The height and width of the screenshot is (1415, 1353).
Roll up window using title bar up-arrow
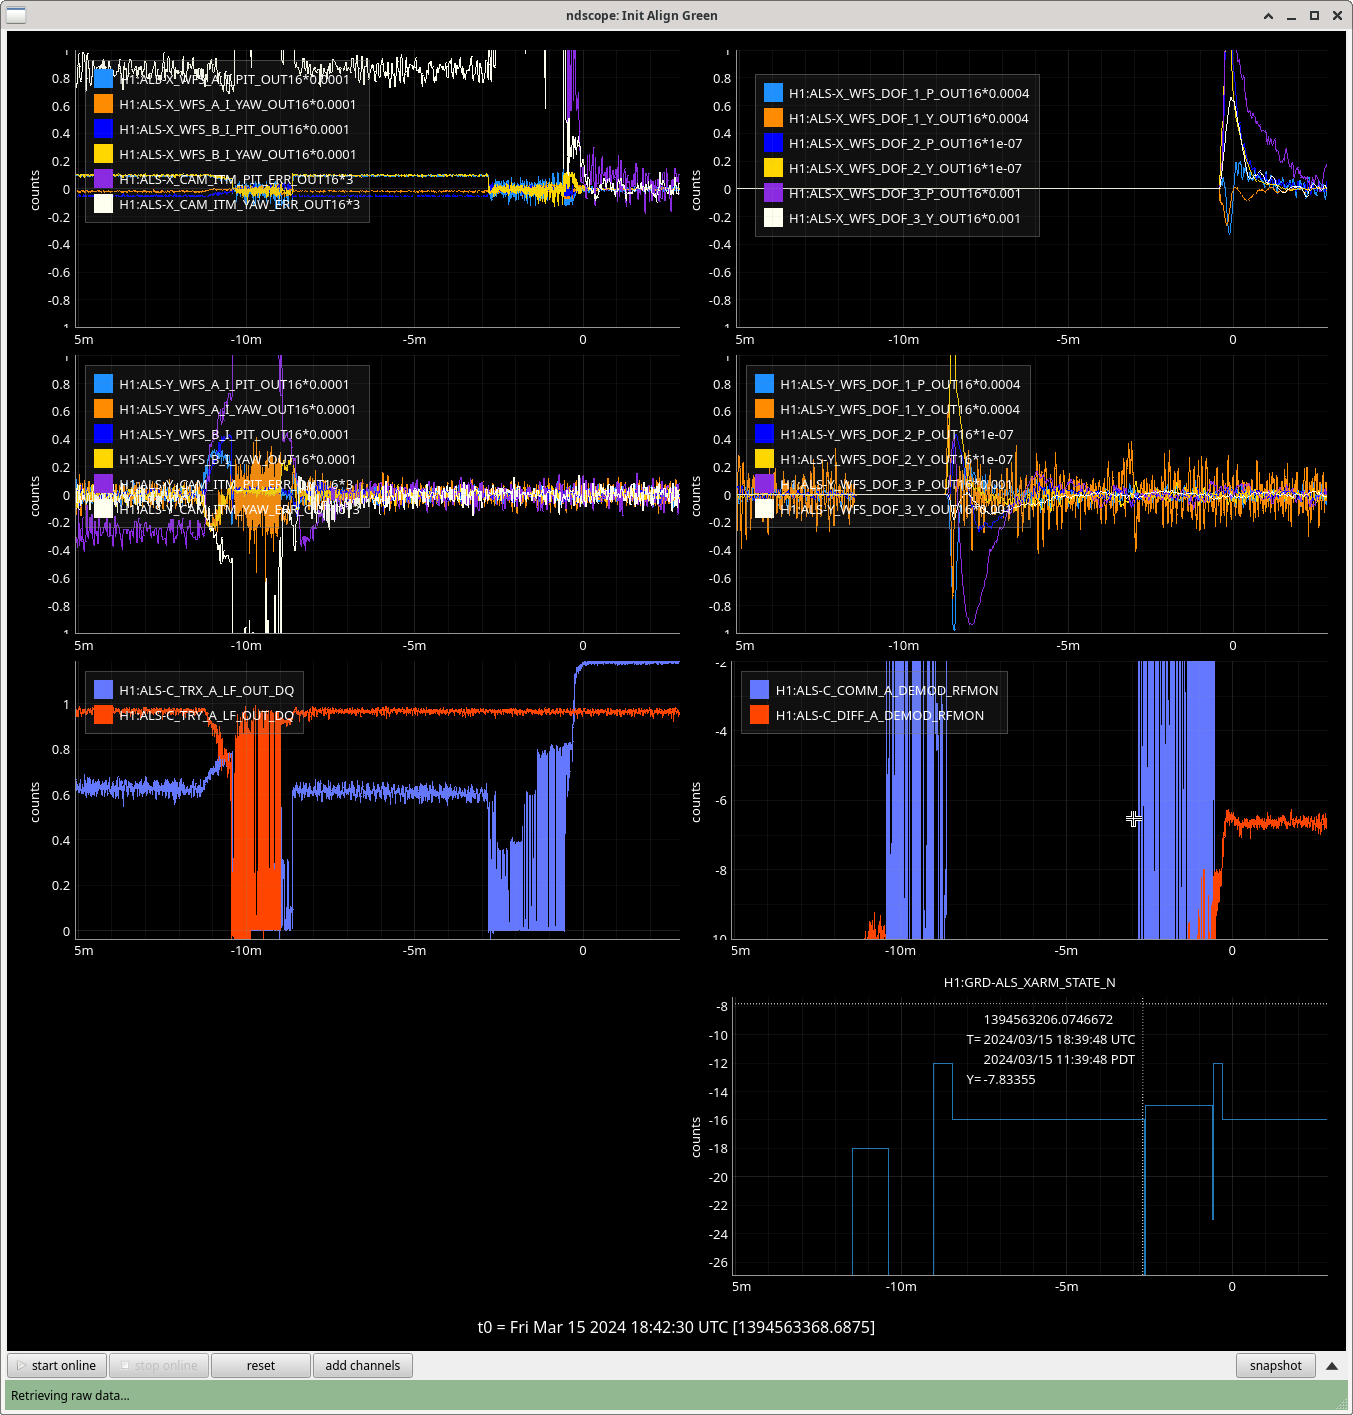point(1268,15)
